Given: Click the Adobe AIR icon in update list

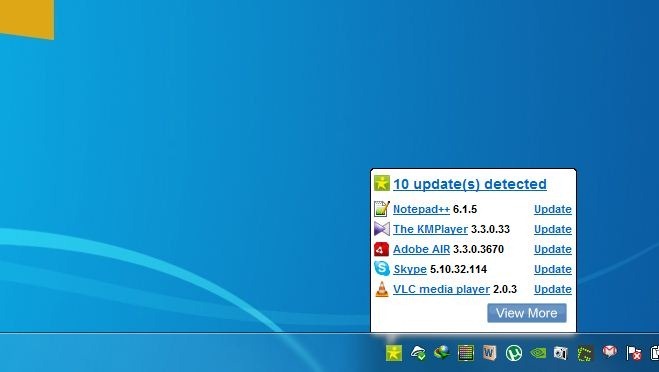Looking at the screenshot, I should (382, 249).
